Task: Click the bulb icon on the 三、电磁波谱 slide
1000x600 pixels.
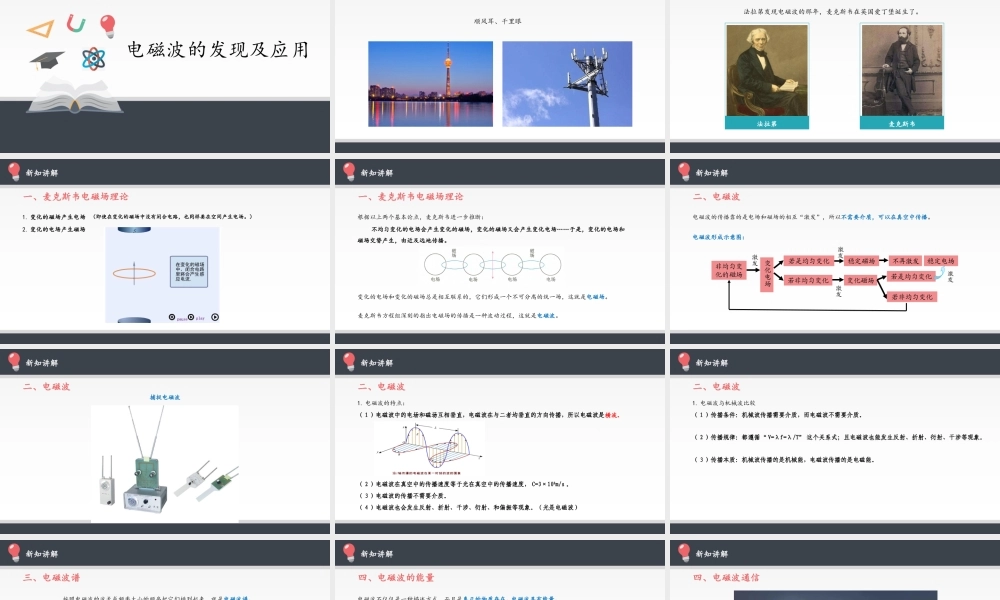Action: [14, 553]
